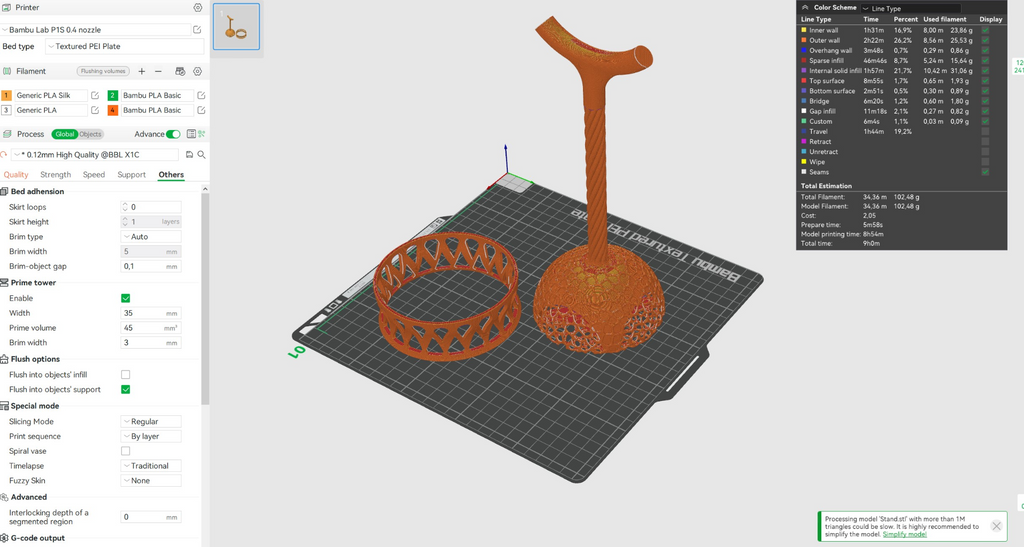Click the Prime tower Width field
This screenshot has width=1024, height=547.
(151, 313)
